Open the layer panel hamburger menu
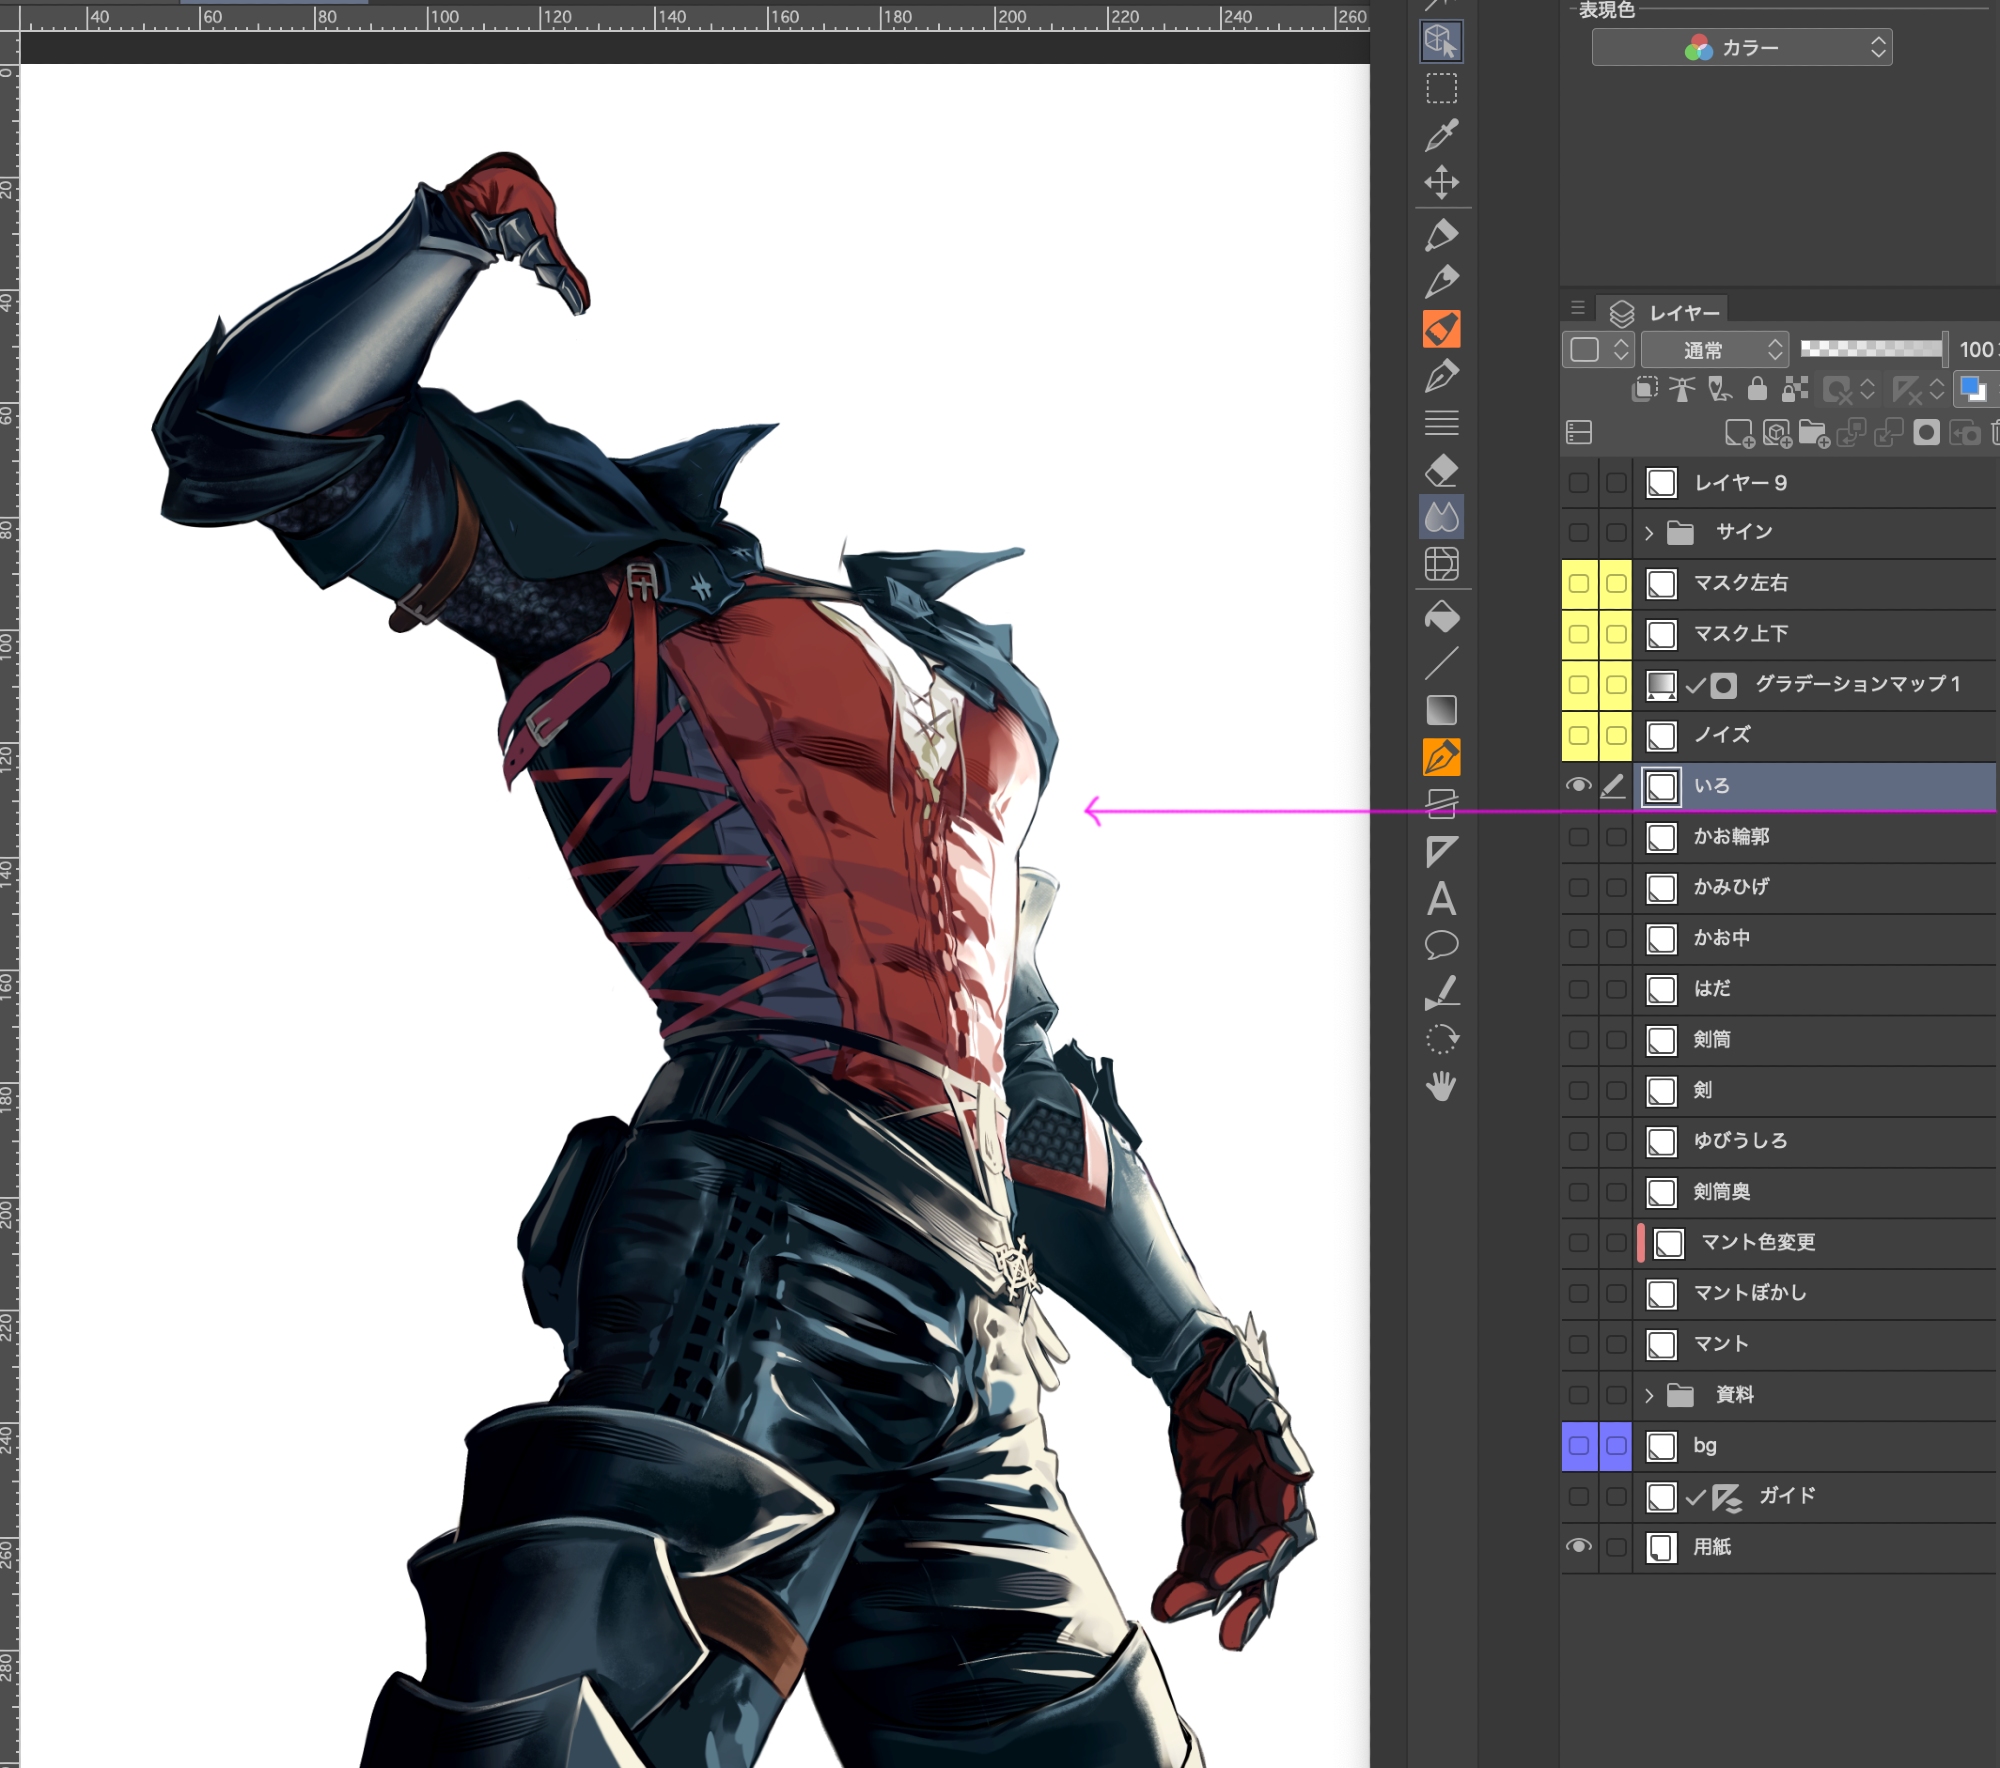The image size is (2000, 1768). coord(1578,308)
